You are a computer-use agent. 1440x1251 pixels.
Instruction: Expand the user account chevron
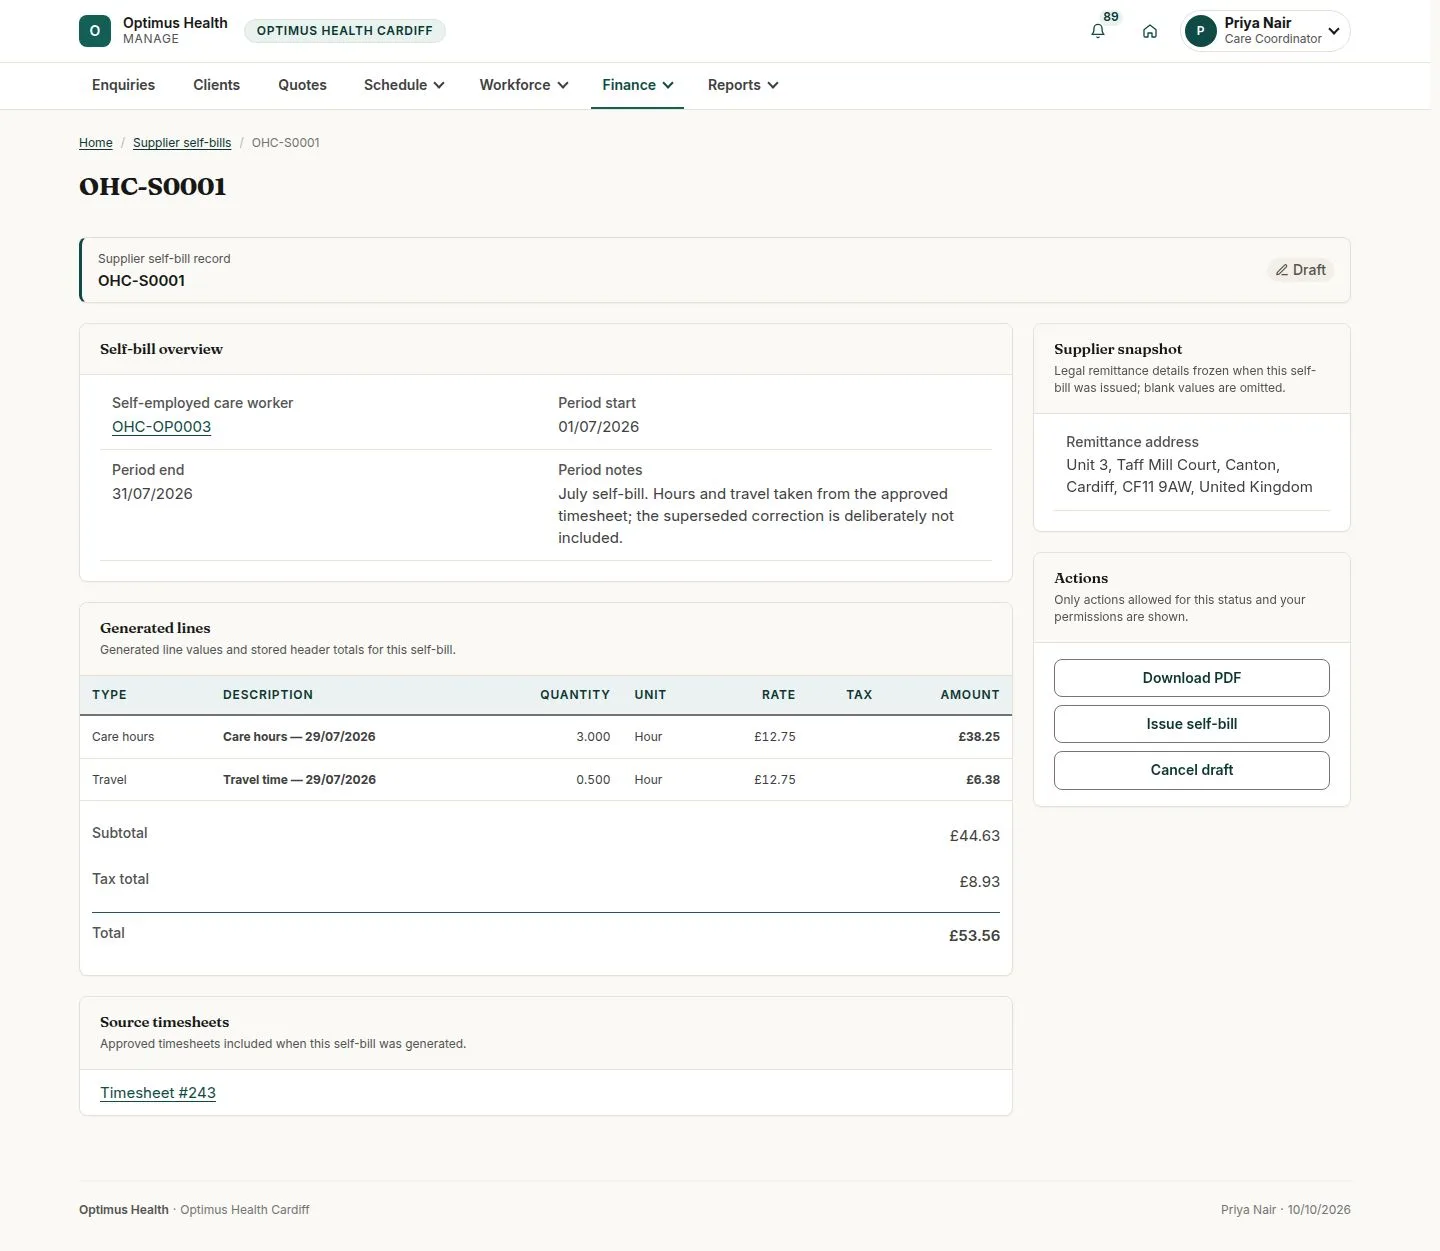click(1334, 31)
